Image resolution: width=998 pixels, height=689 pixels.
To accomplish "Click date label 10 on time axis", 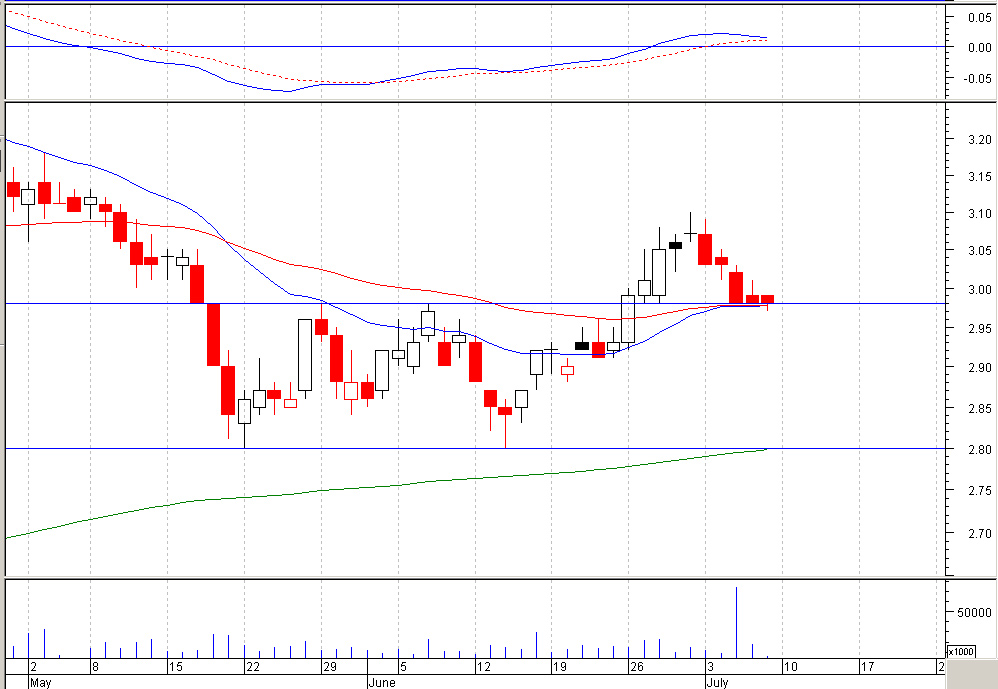I will [791, 667].
